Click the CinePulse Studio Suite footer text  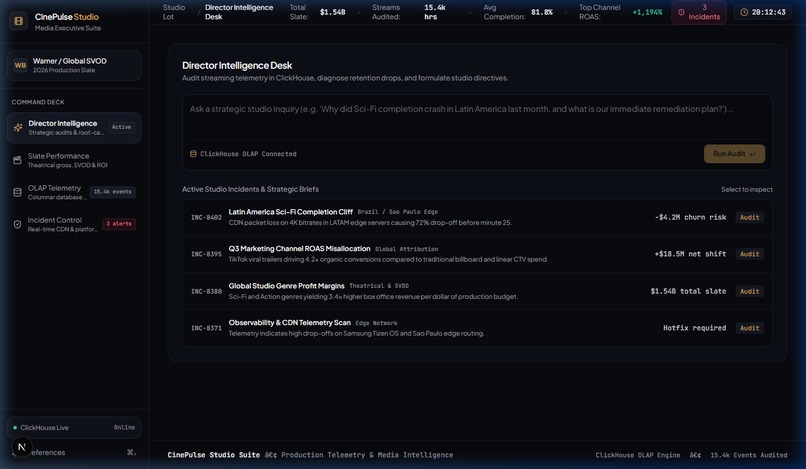coord(213,455)
